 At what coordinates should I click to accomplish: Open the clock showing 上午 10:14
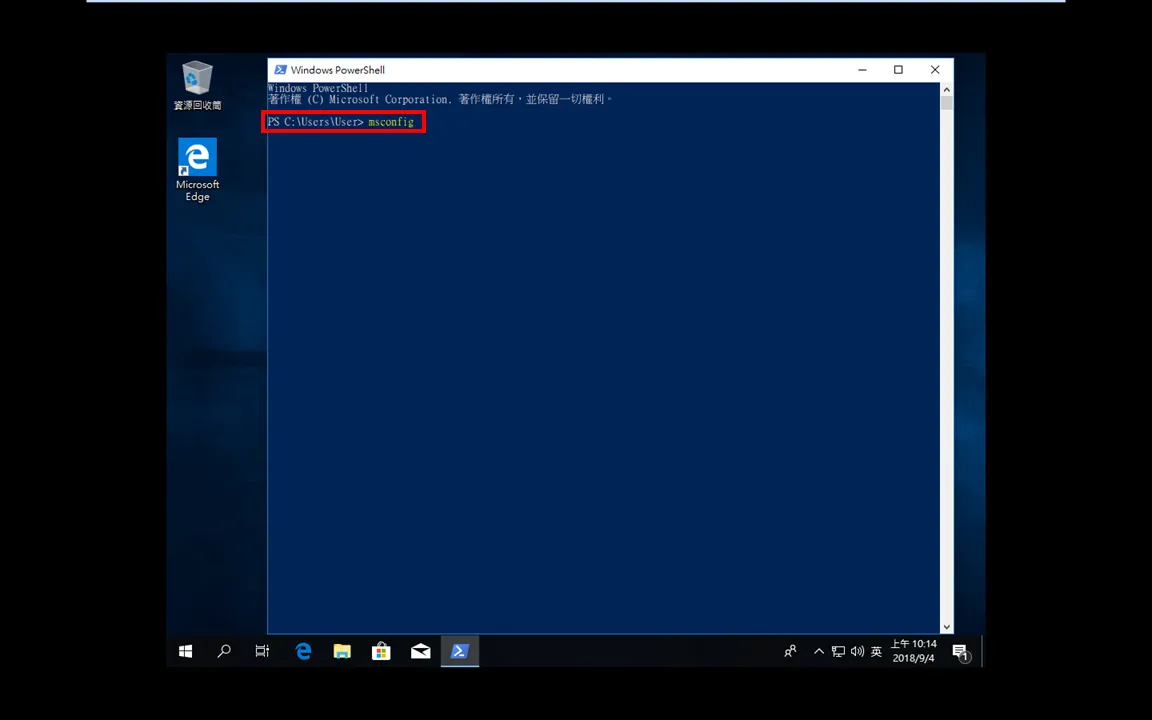pyautogui.click(x=914, y=651)
